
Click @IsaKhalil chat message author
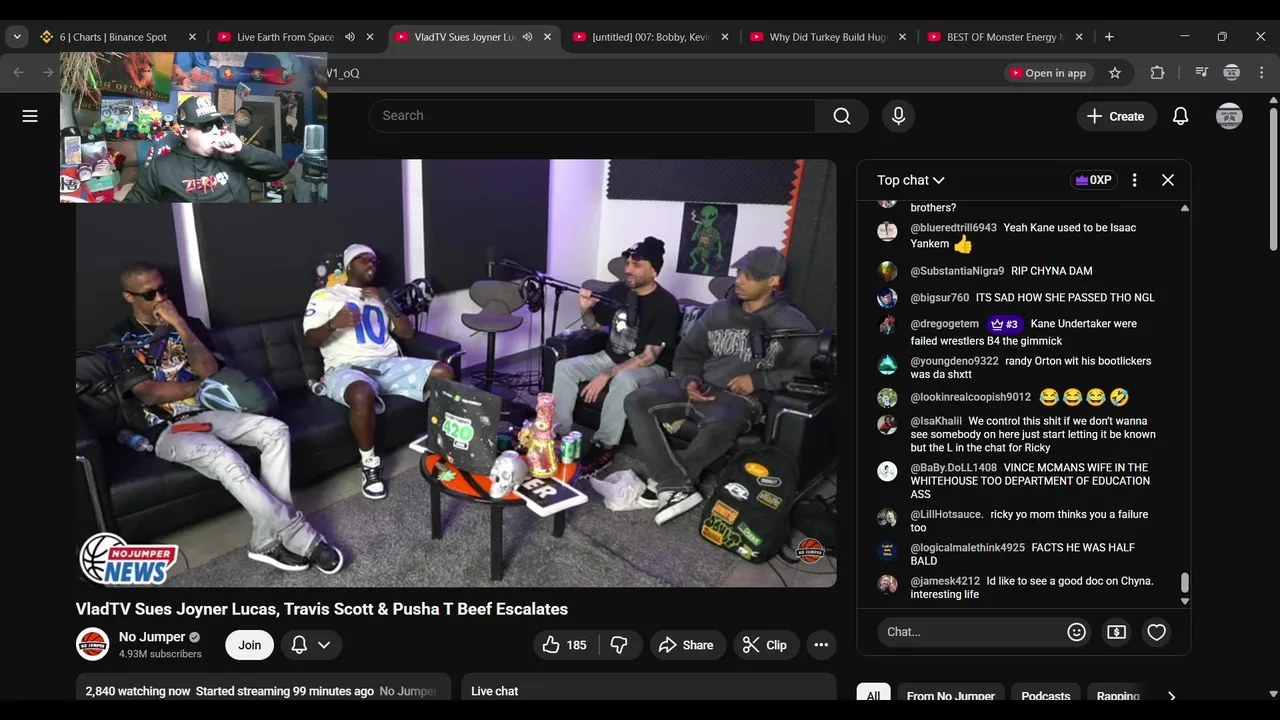pyautogui.click(x=936, y=421)
